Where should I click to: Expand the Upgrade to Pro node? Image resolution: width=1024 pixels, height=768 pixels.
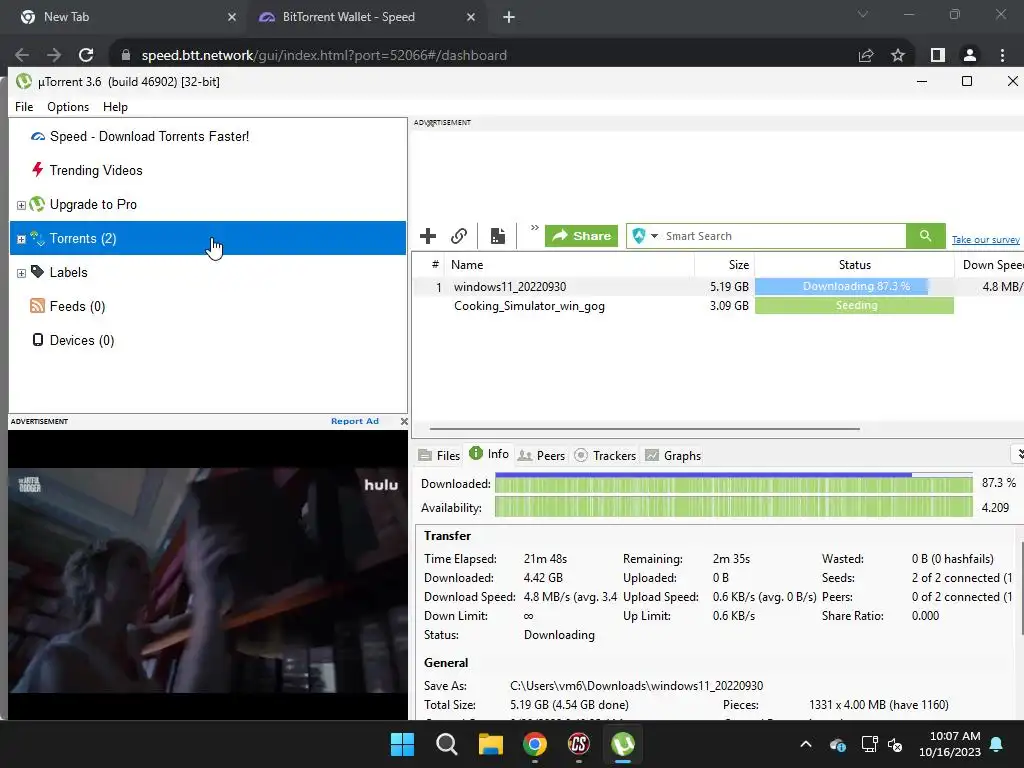tap(21, 205)
